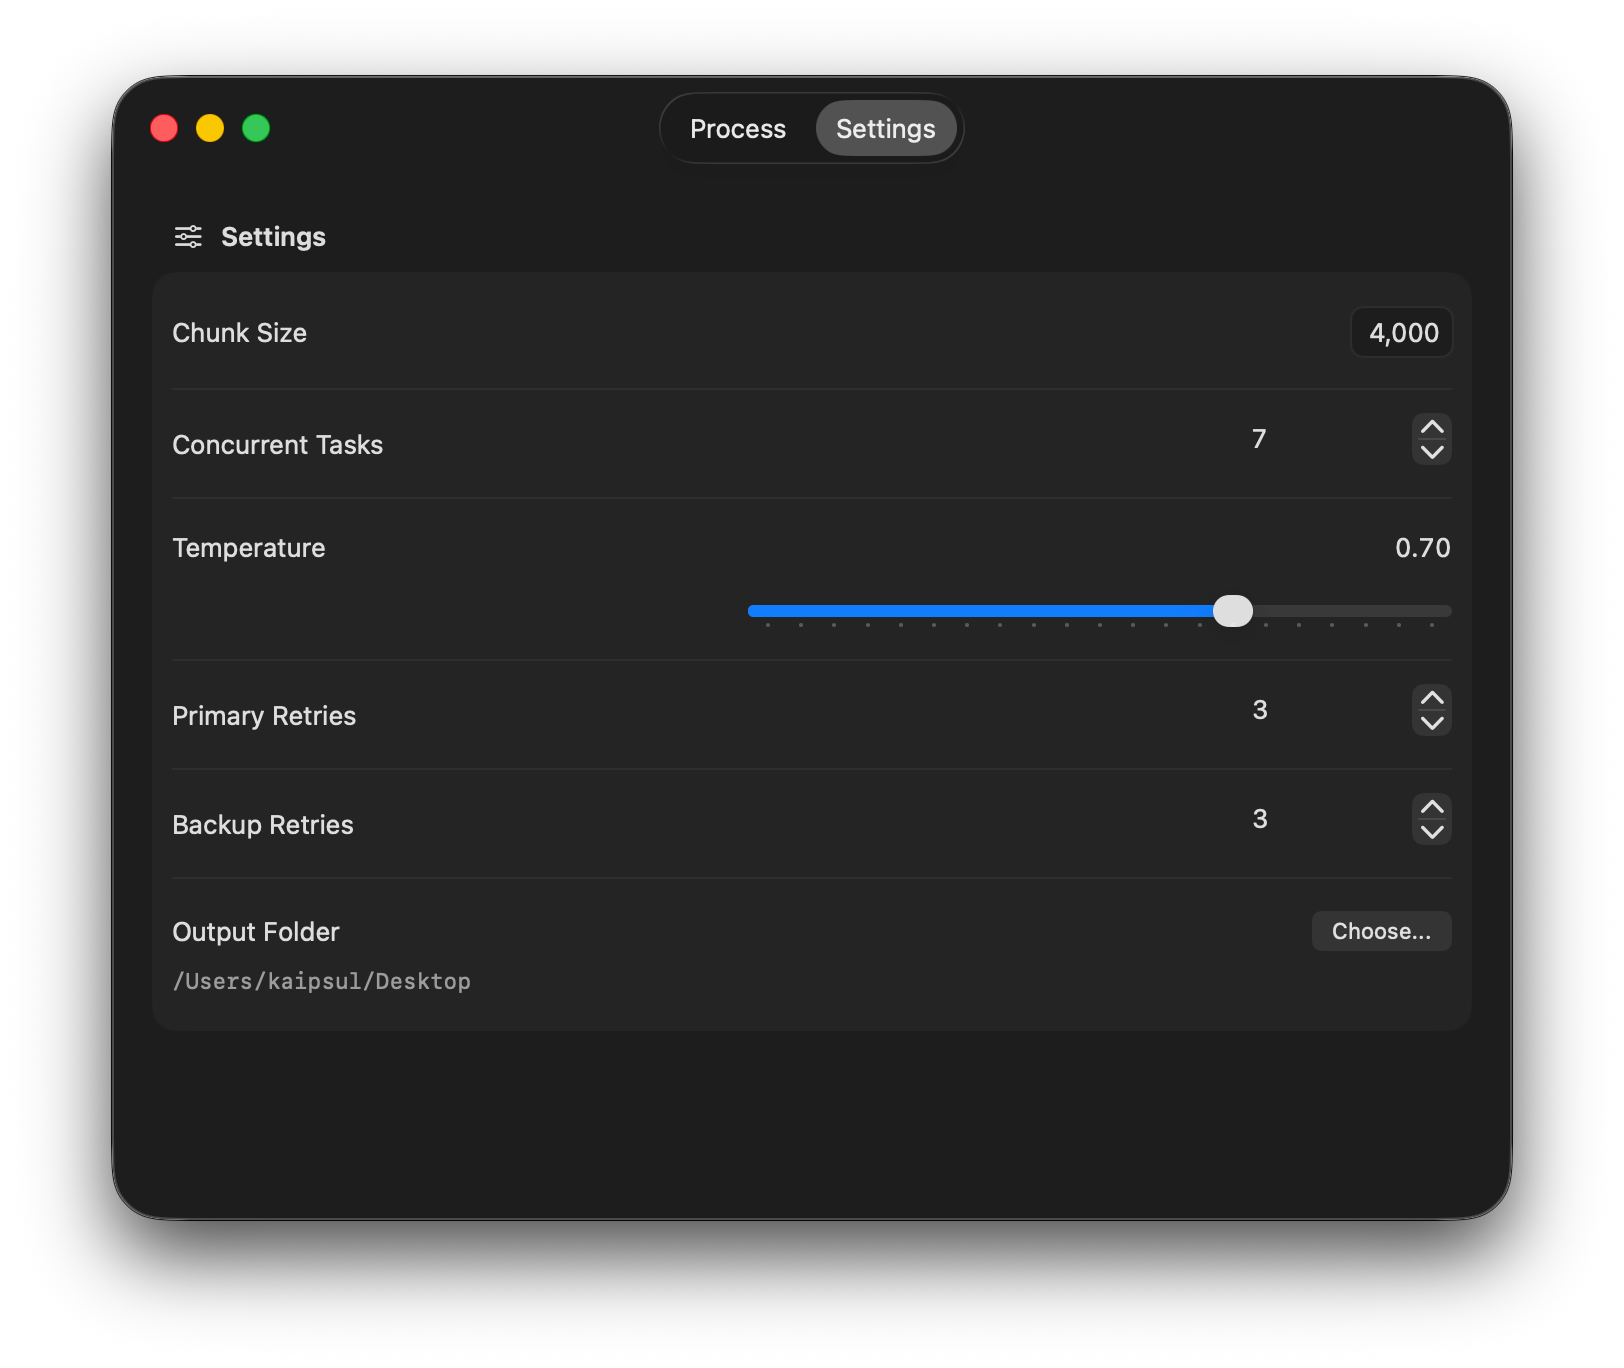This screenshot has height=1368, width=1624.
Task: Click the settings sliders icon beside Settings header
Action: (187, 236)
